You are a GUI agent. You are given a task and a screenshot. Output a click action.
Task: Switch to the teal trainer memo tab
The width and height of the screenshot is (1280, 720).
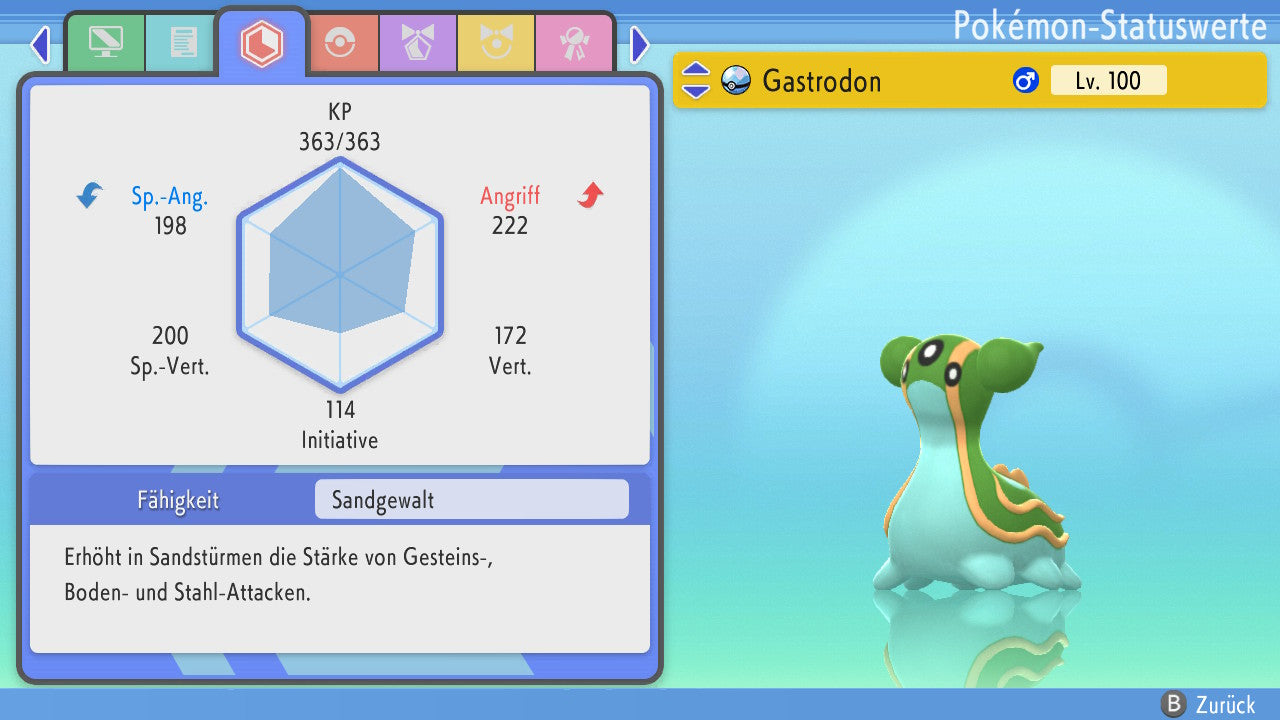click(183, 43)
